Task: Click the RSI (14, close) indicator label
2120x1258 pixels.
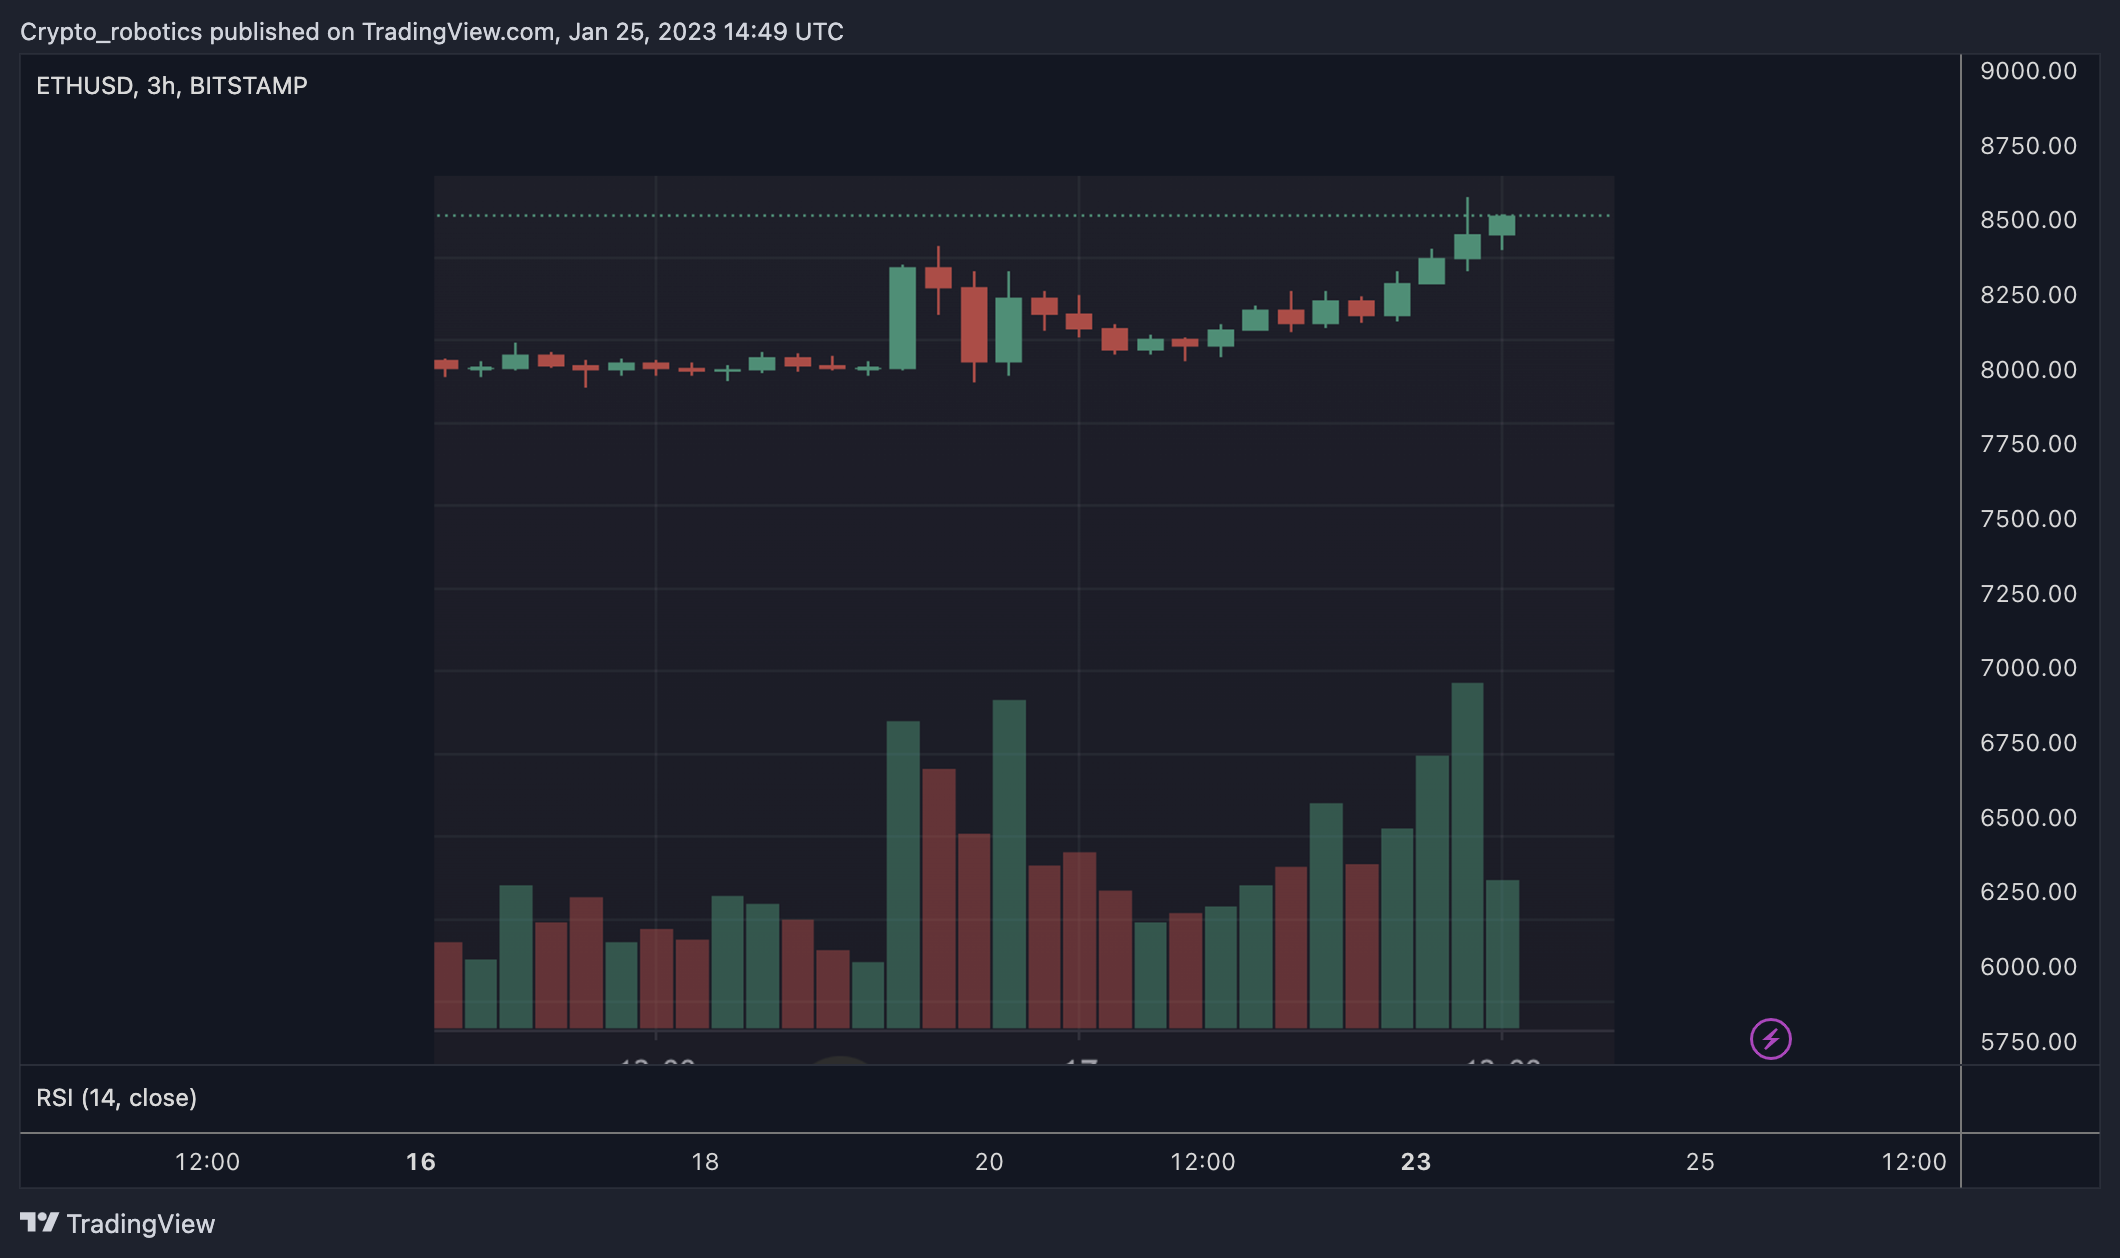Action: (x=116, y=1098)
